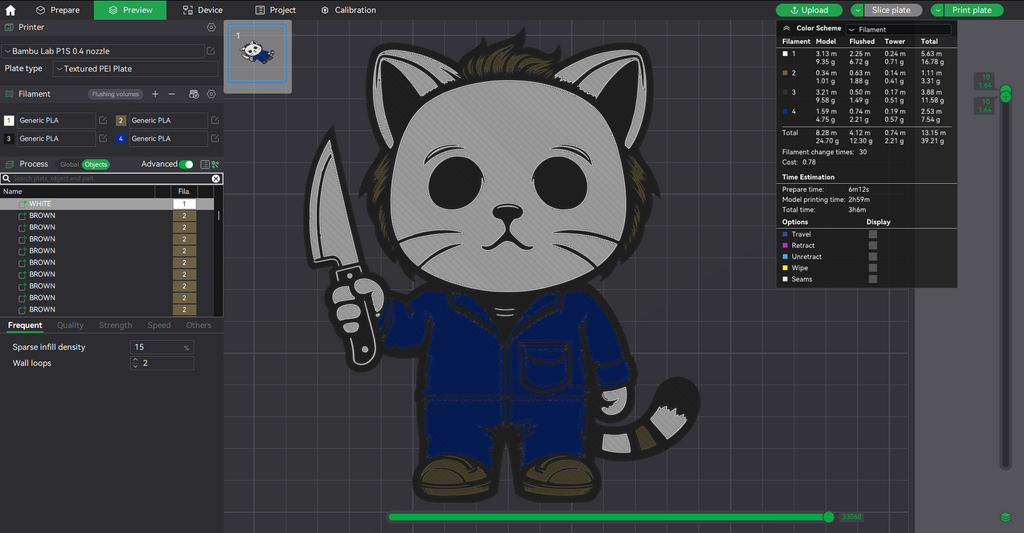This screenshot has width=1024, height=533.
Task: Switch process scope to Global
Action: point(69,165)
